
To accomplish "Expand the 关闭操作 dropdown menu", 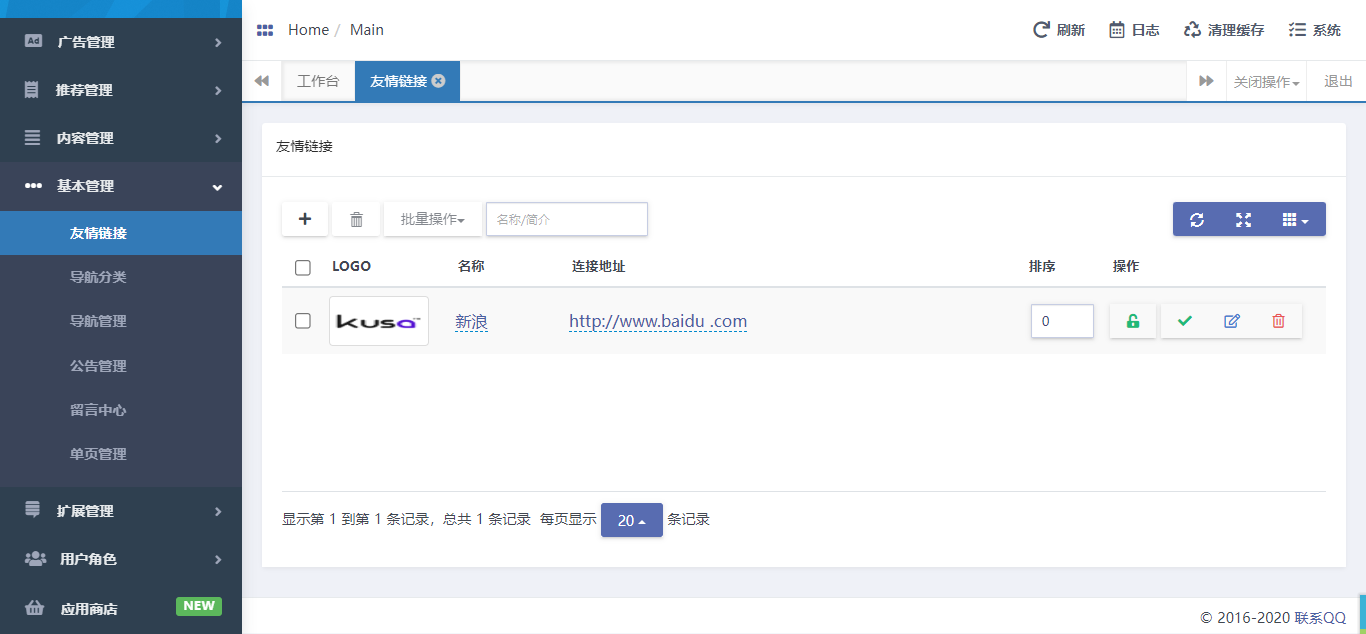I will point(1266,82).
